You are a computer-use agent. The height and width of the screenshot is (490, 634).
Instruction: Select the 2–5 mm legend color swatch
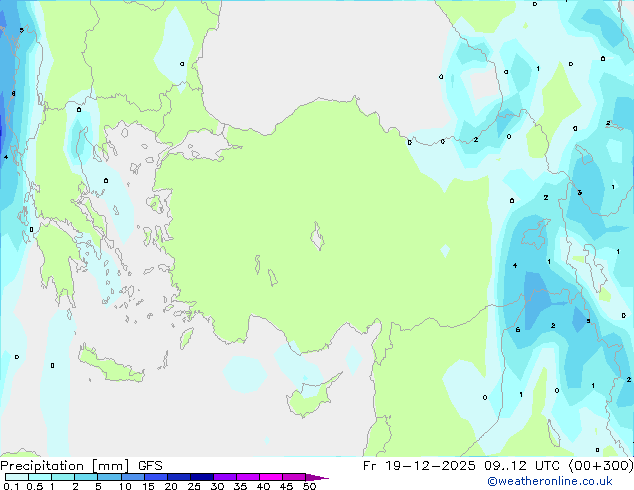click(x=86, y=477)
